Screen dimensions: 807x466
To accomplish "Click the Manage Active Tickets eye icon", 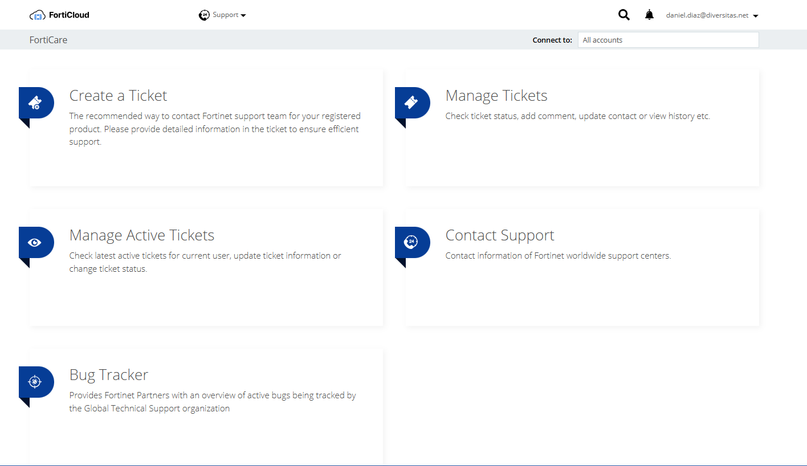I will coord(35,242).
